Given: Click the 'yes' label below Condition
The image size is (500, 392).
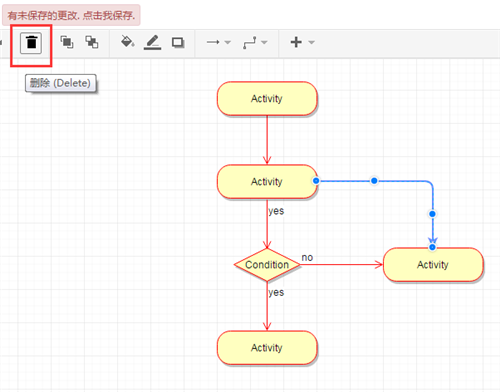Looking at the screenshot, I should point(276,292).
